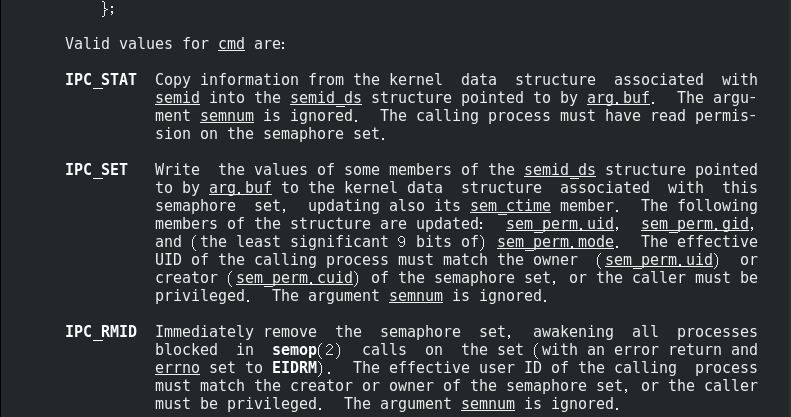
Task: Click semnum in the IPC_RMID paragraph
Action: click(488, 404)
